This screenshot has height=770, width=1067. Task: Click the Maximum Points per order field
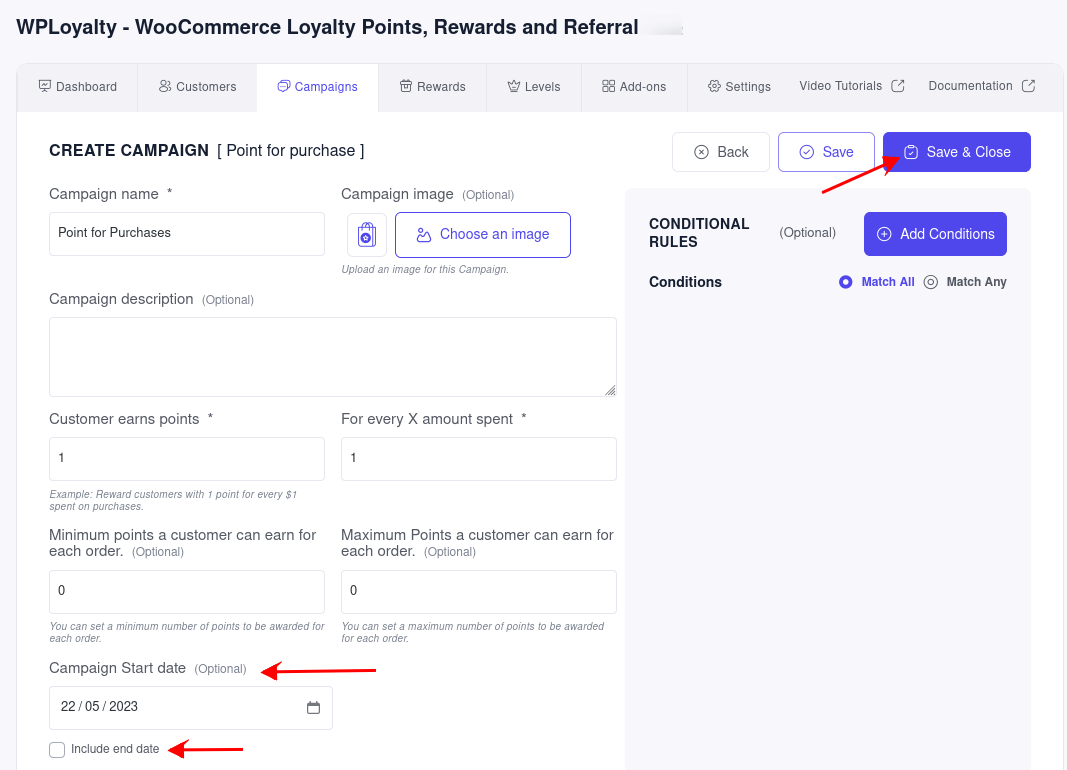[478, 591]
